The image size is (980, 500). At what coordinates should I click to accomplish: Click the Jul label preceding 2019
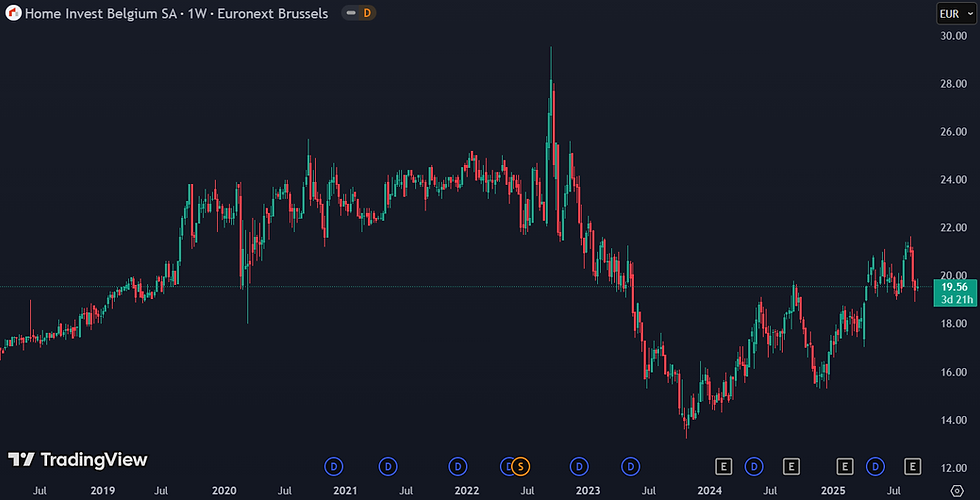pos(39,491)
